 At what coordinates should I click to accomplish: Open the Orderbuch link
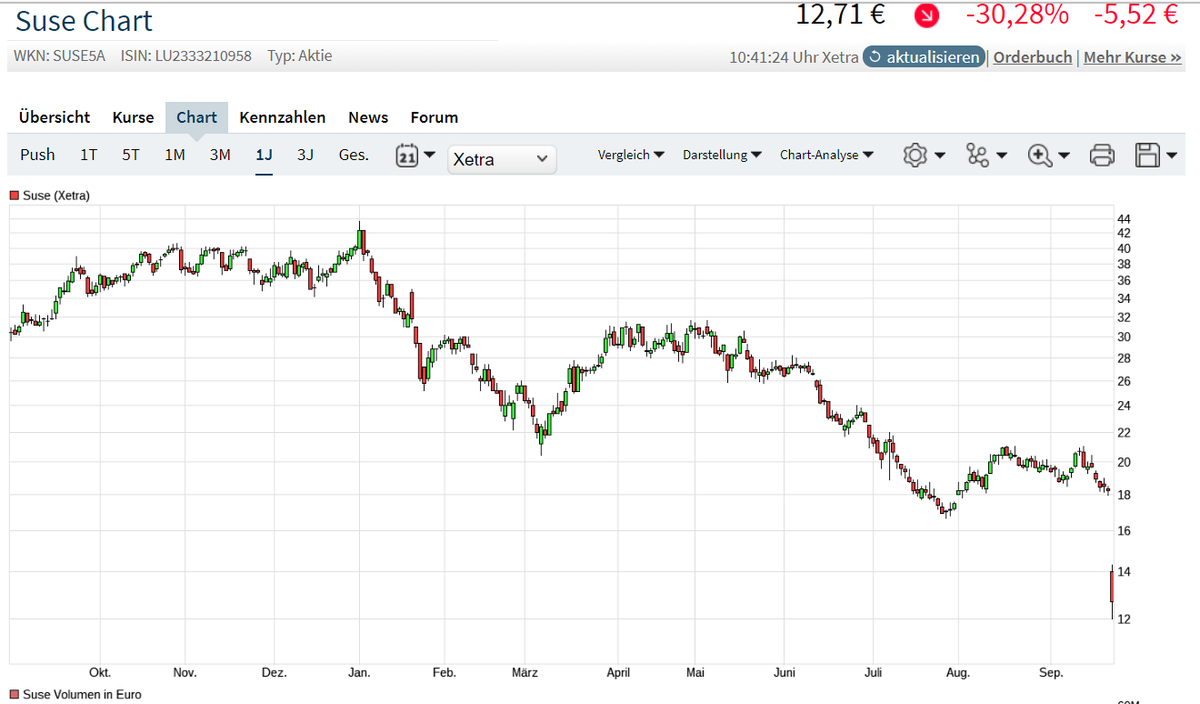(x=1032, y=57)
